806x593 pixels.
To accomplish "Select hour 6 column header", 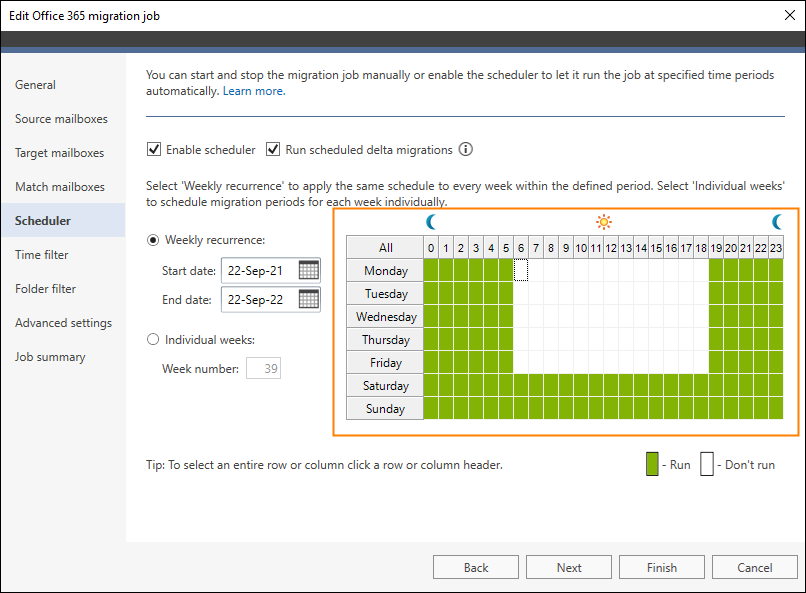I will [521, 248].
